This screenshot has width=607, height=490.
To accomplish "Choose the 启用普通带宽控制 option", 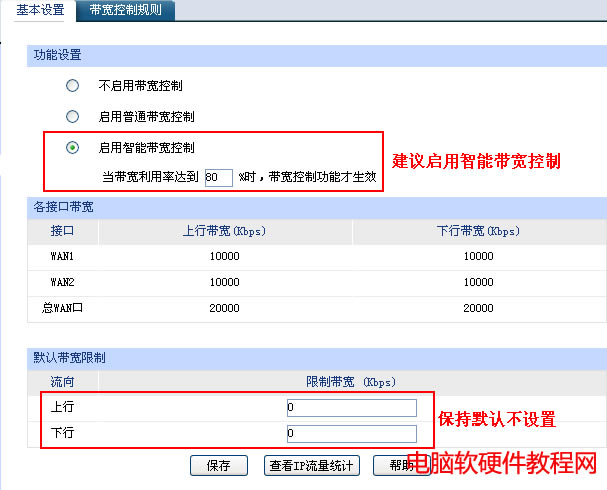I will 72,116.
